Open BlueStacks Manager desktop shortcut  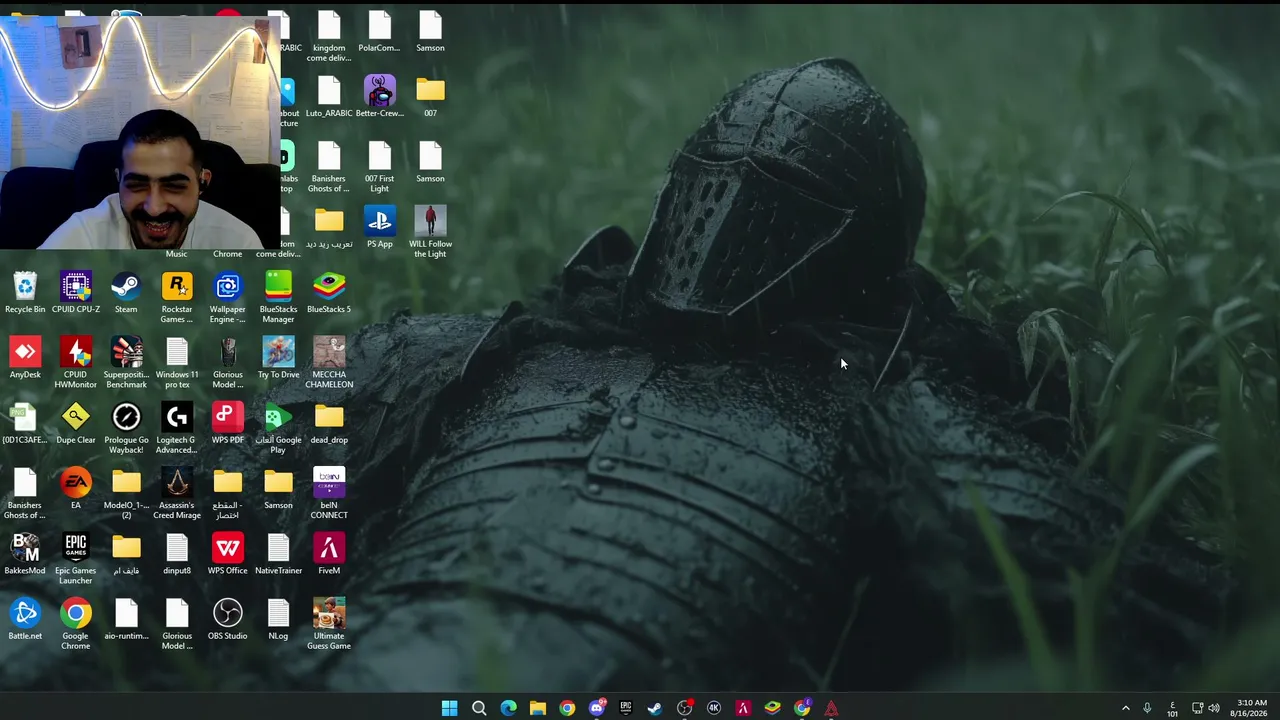[x=278, y=297]
